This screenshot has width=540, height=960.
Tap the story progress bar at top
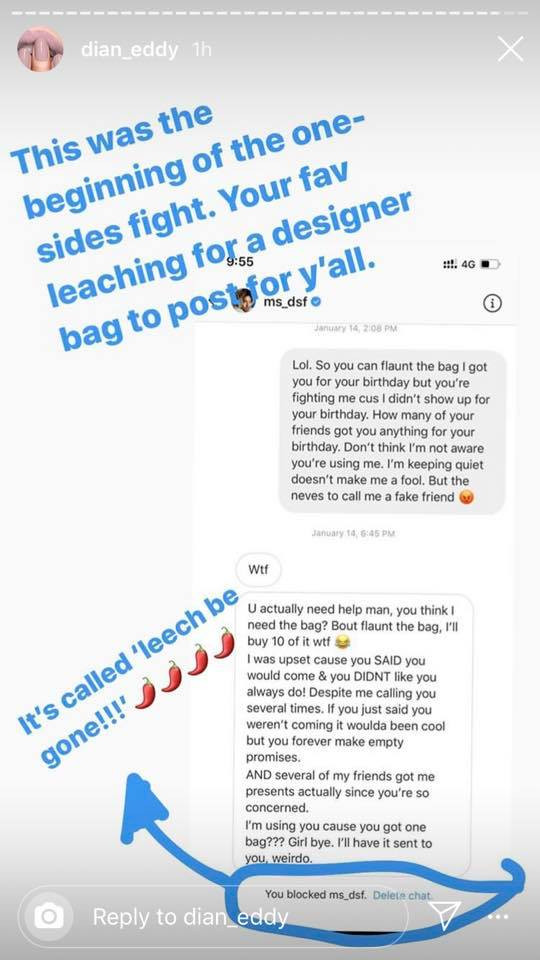click(270, 12)
